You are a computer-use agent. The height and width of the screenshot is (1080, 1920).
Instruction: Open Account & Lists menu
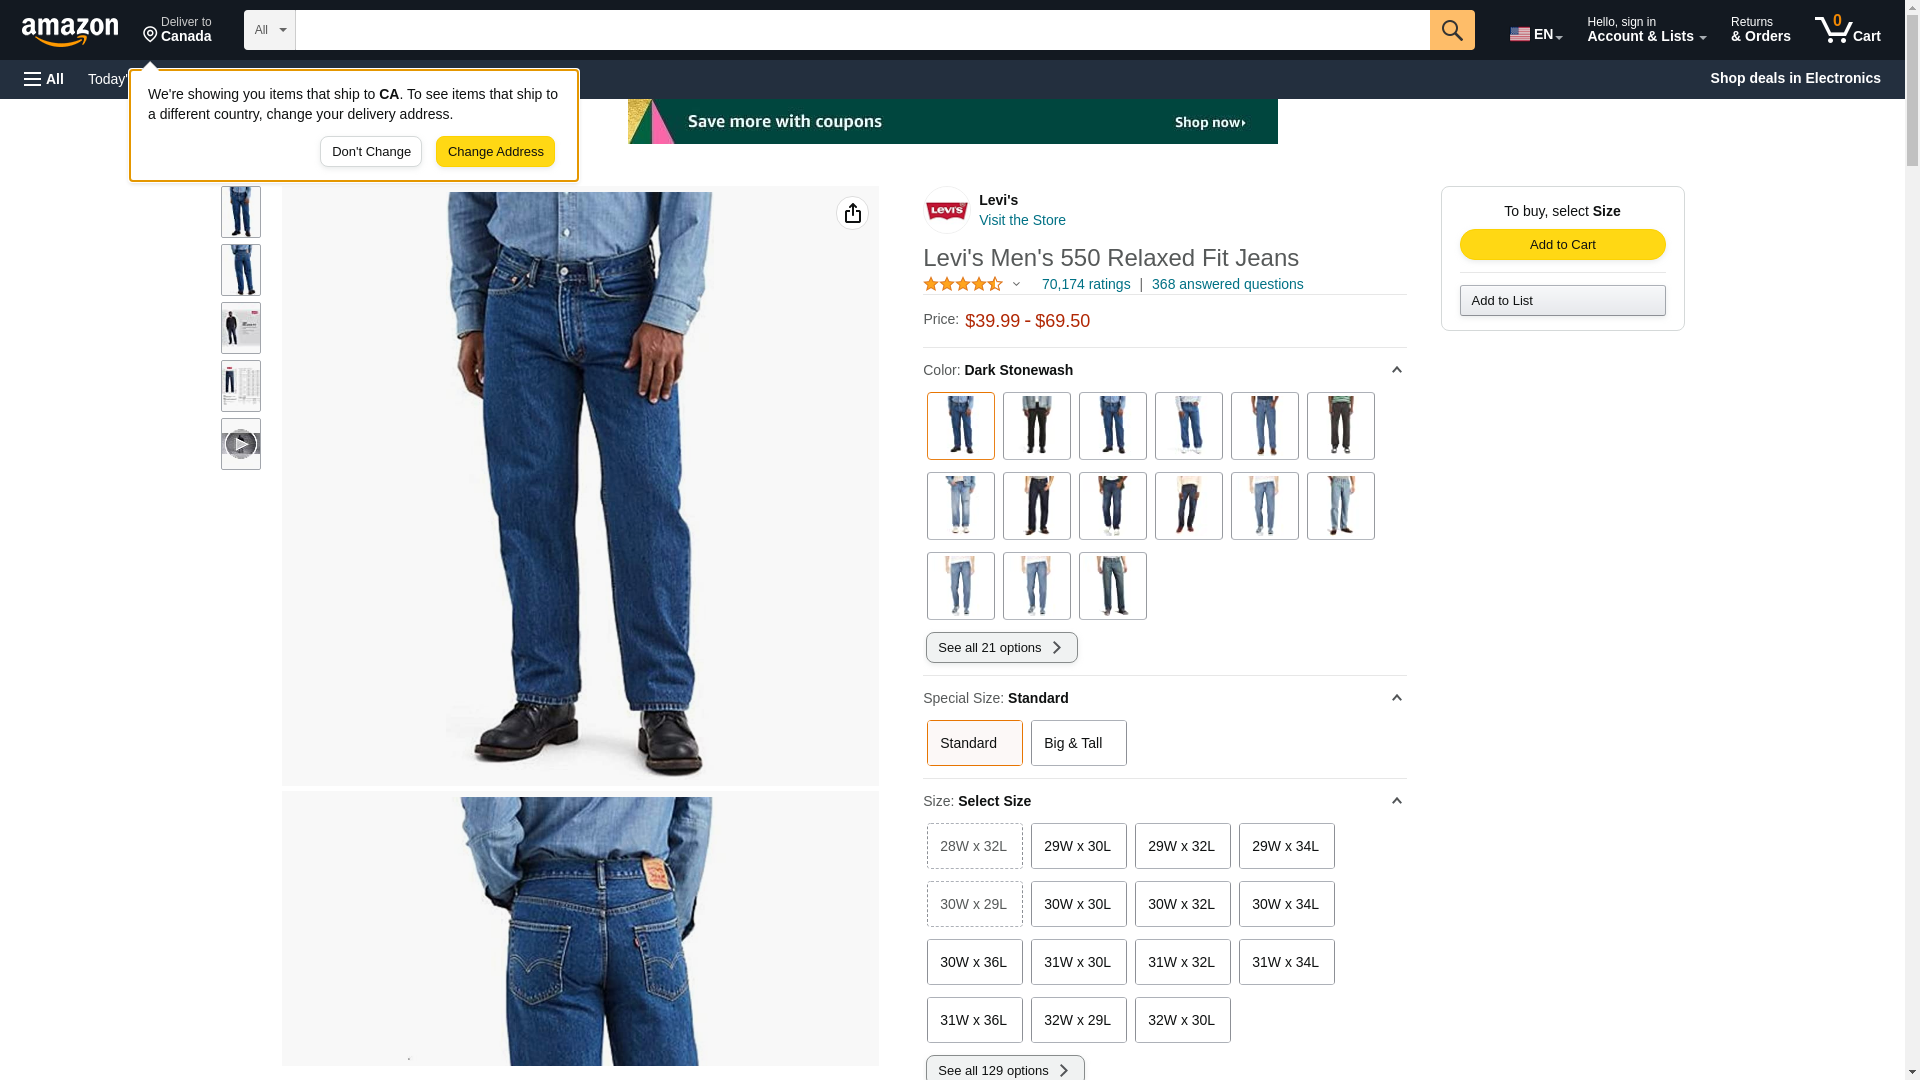(1646, 30)
